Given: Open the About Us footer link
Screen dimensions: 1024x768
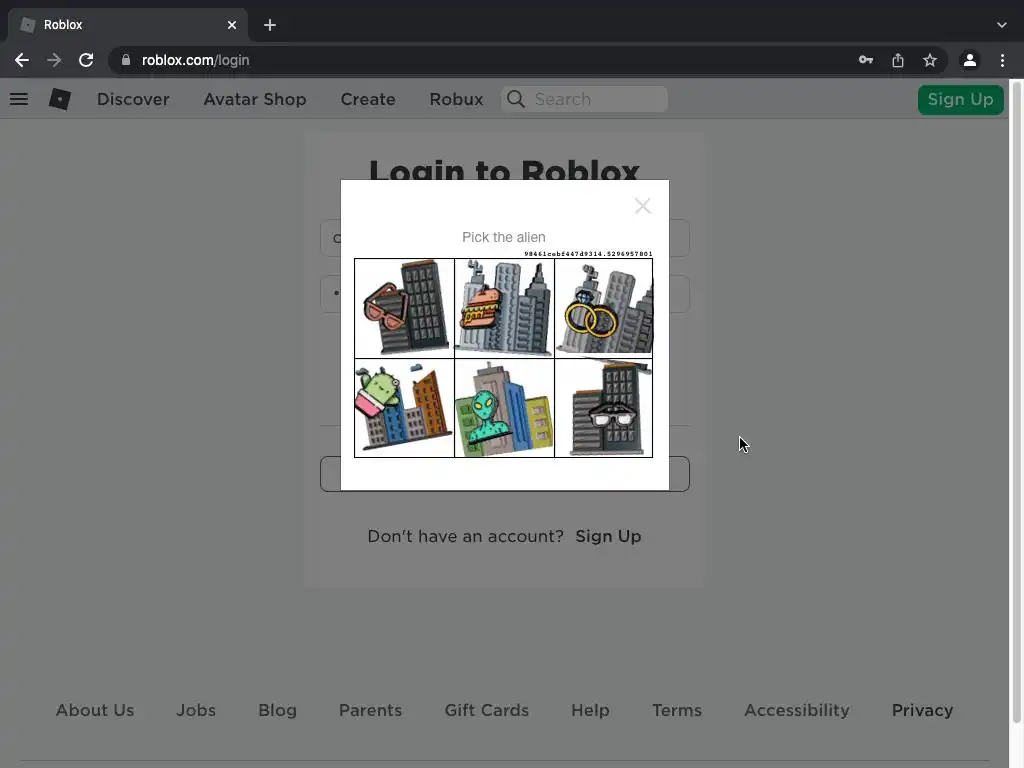Looking at the screenshot, I should tap(95, 710).
